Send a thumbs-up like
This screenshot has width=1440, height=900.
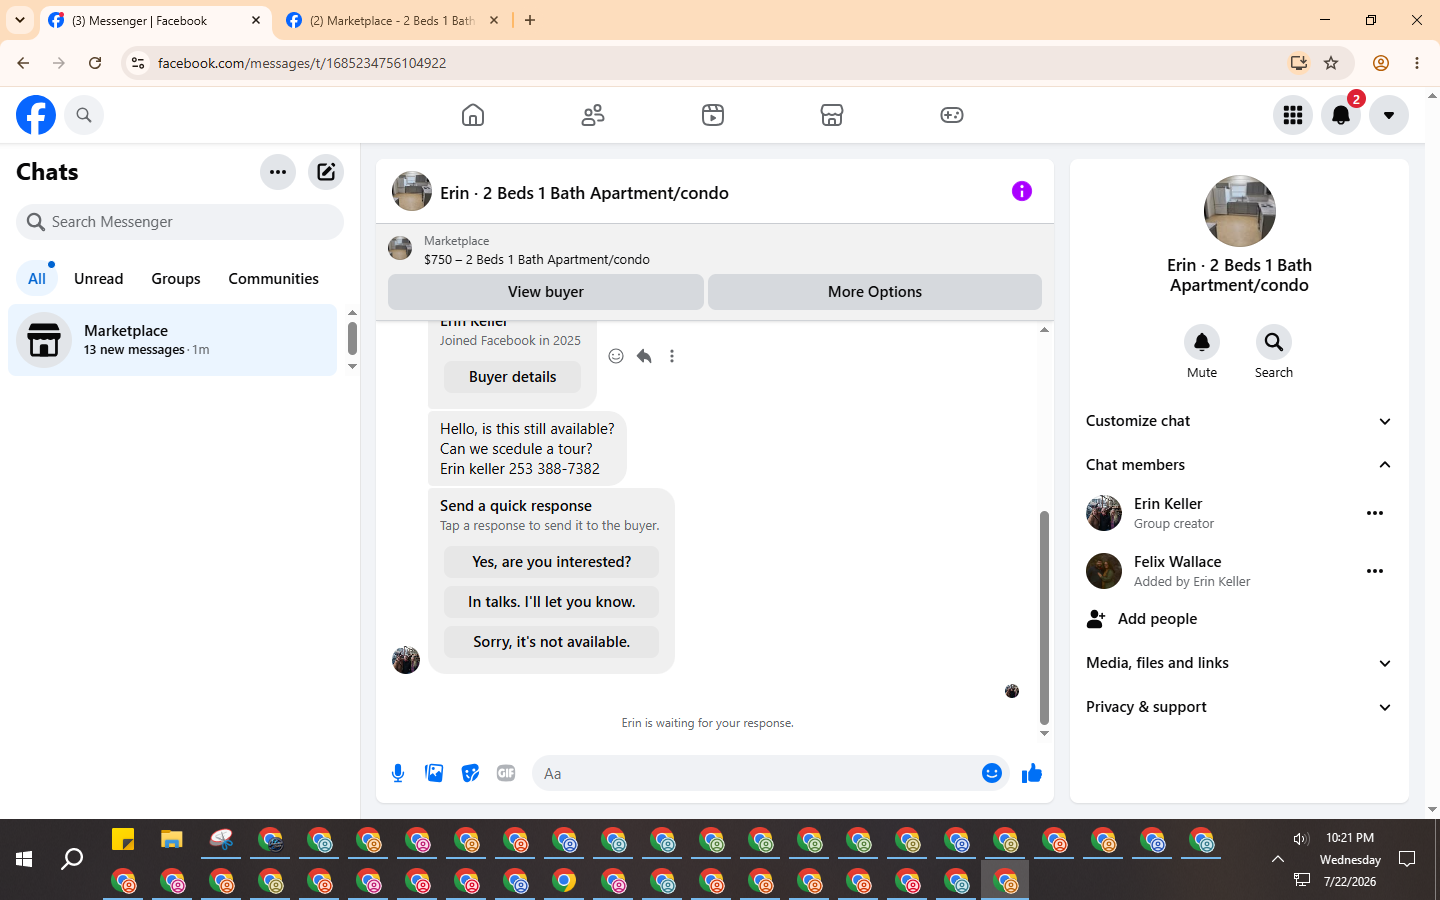pyautogui.click(x=1032, y=773)
